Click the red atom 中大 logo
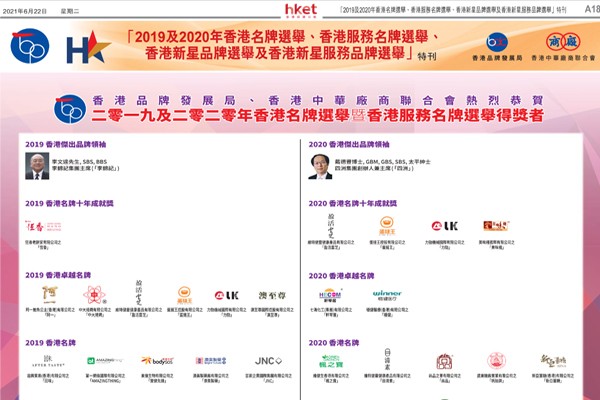Image resolution: width=600 pixels, height=400 pixels. pos(95,295)
